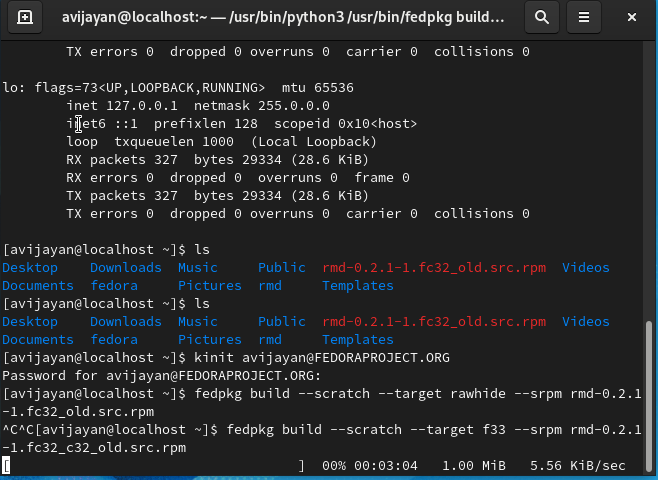Close the terminal window
658x480 pixels.
click(x=632, y=17)
